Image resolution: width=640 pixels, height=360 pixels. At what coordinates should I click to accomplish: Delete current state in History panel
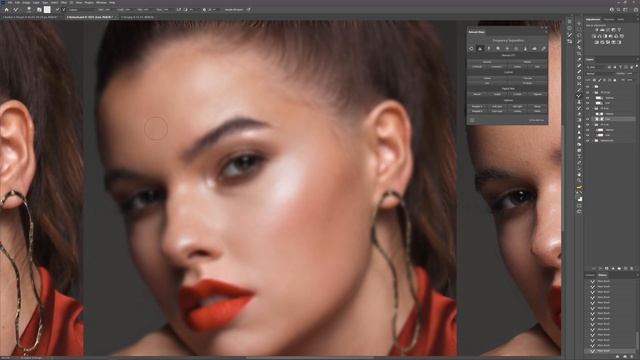[x=632, y=356]
